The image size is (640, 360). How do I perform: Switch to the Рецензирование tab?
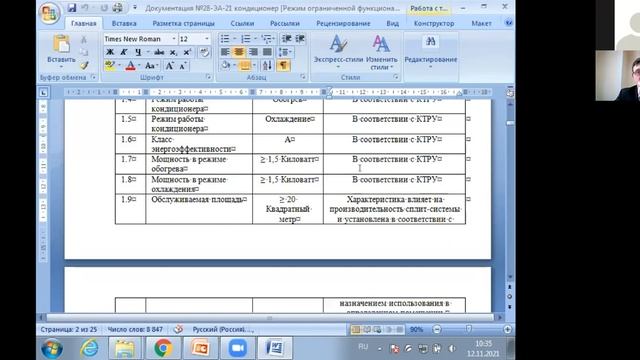(343, 23)
